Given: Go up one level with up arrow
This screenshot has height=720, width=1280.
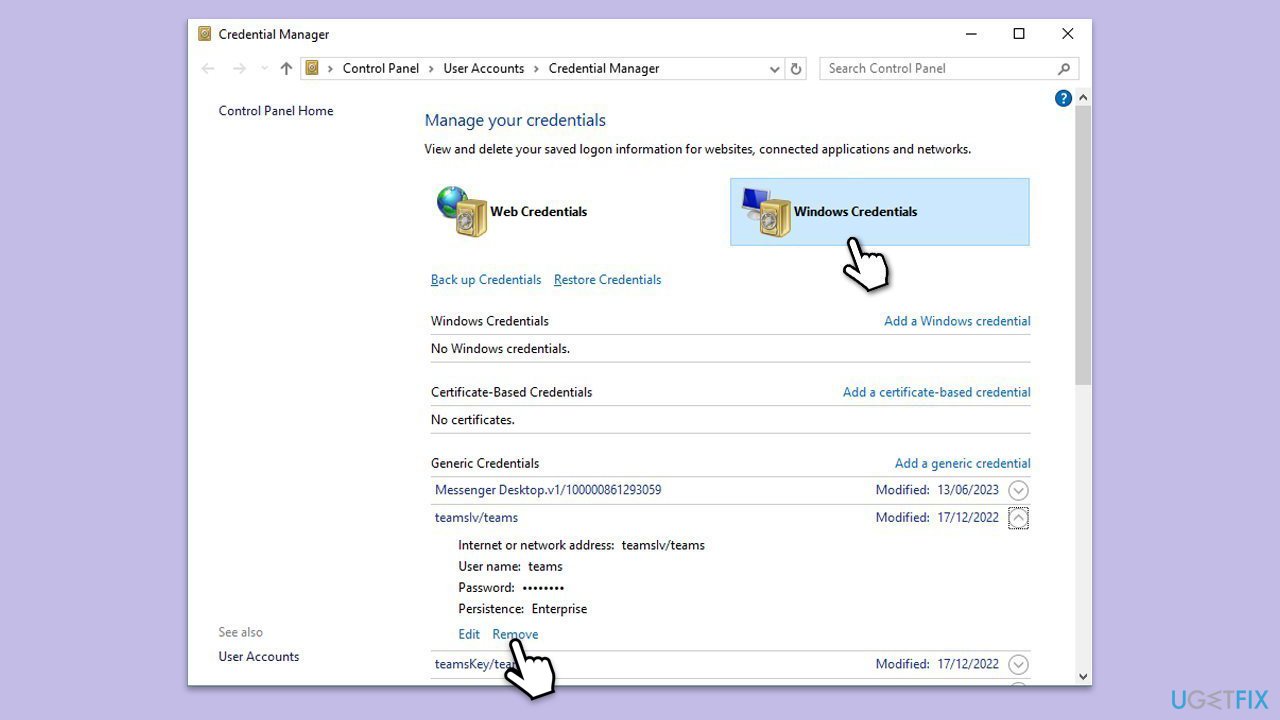Looking at the screenshot, I should tap(287, 69).
